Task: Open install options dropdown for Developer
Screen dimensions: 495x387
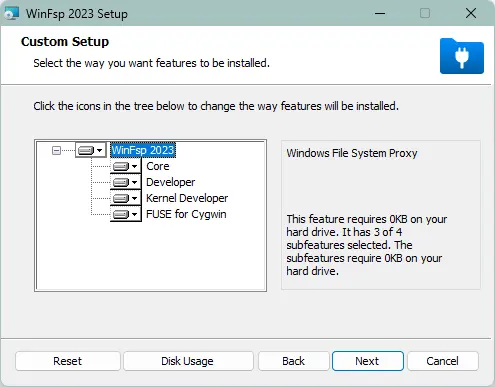Action: click(134, 182)
